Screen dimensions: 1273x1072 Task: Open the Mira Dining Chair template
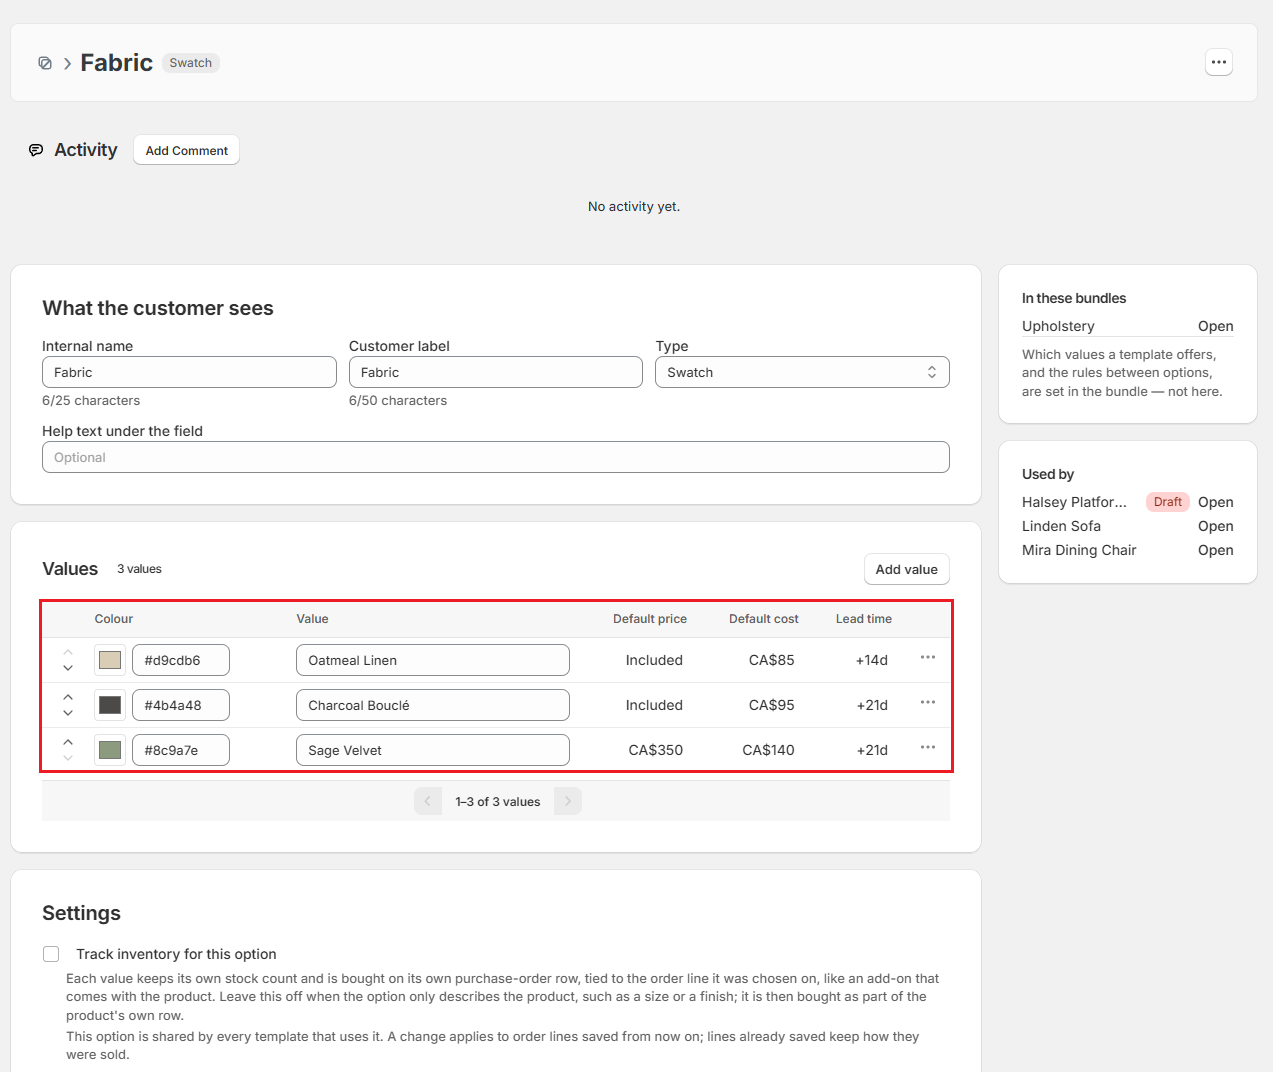(x=1215, y=550)
